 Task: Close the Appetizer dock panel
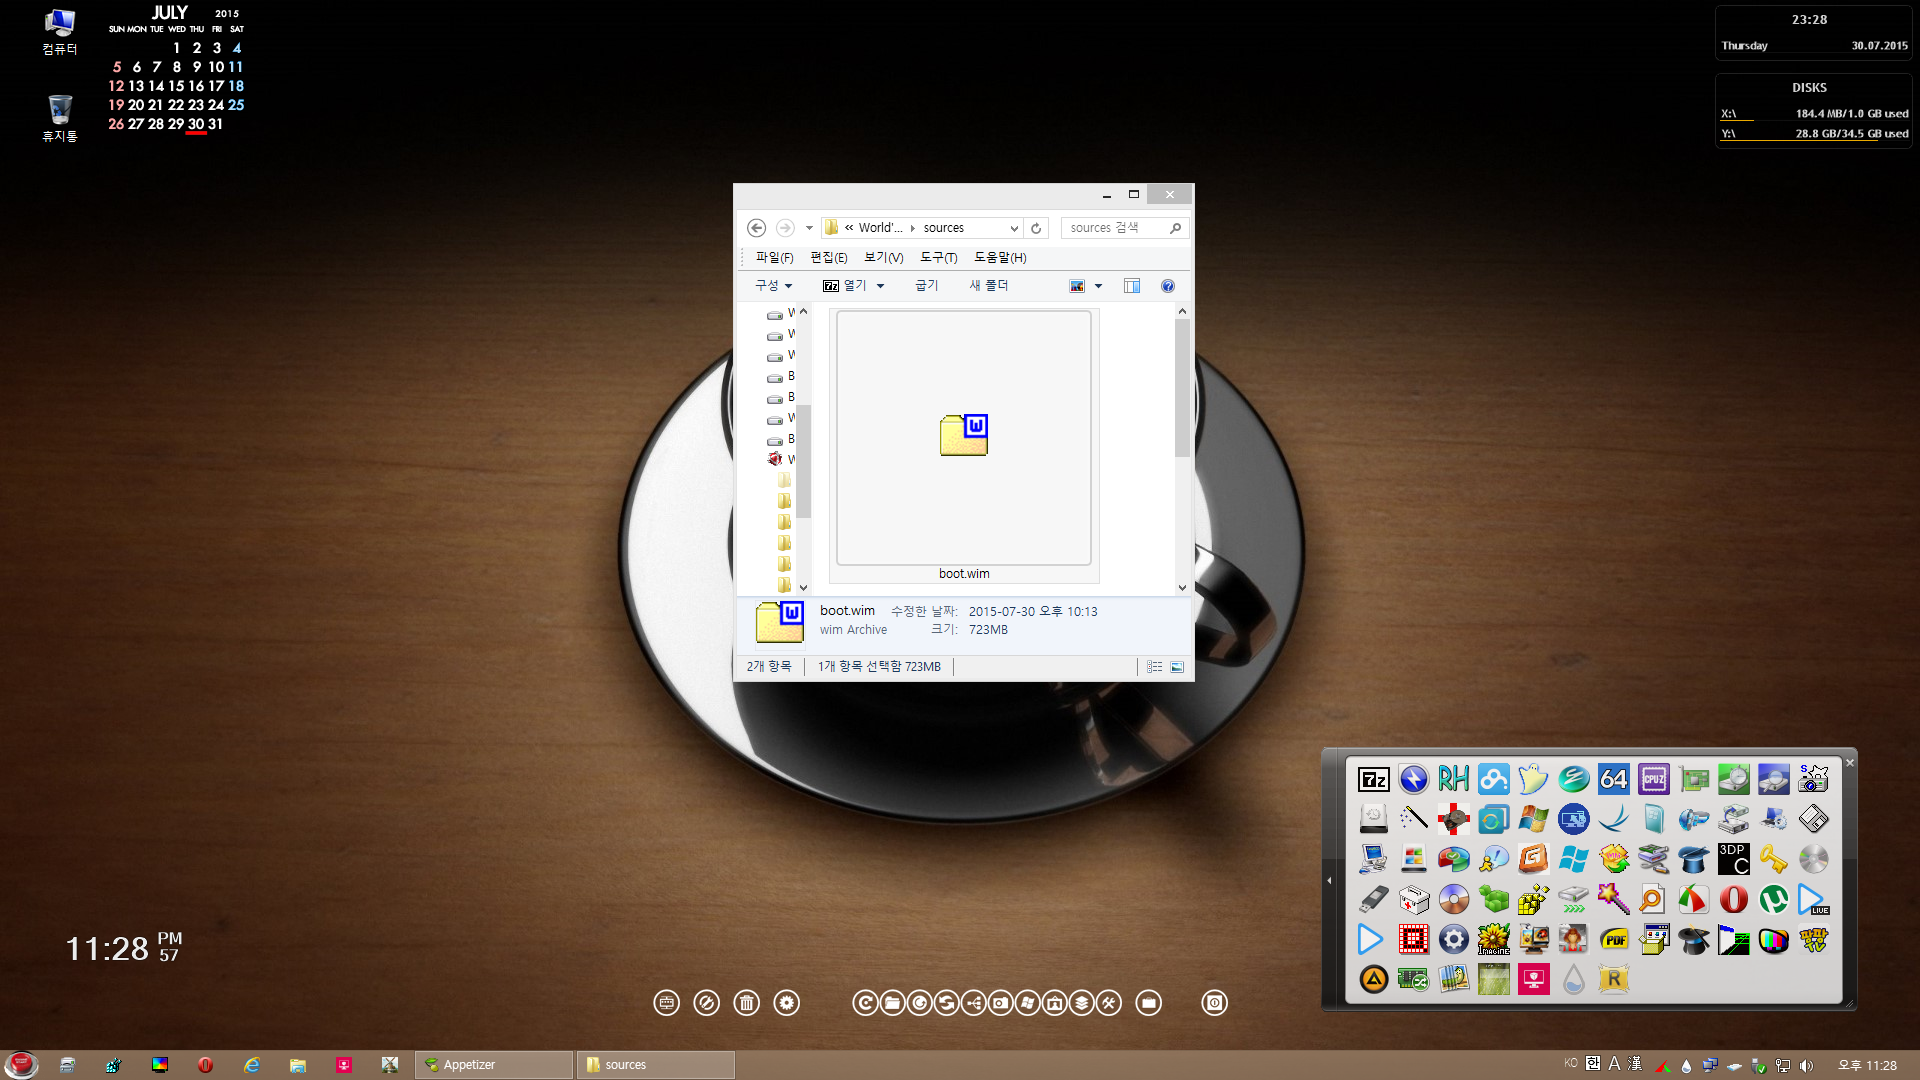point(1850,763)
